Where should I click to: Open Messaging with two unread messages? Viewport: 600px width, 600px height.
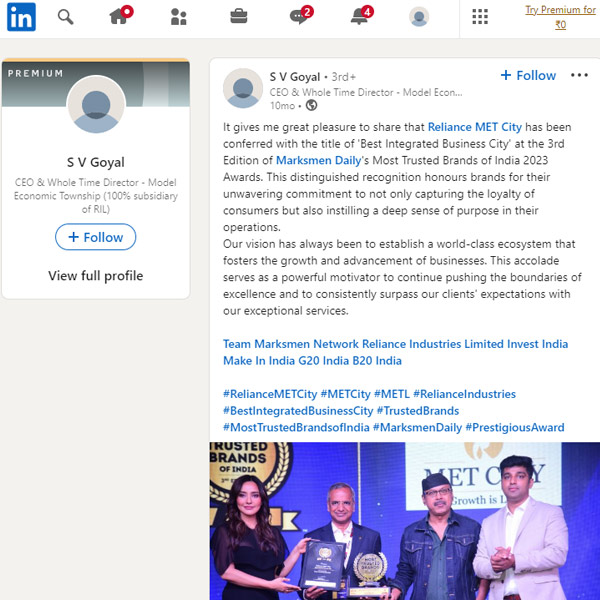click(301, 16)
